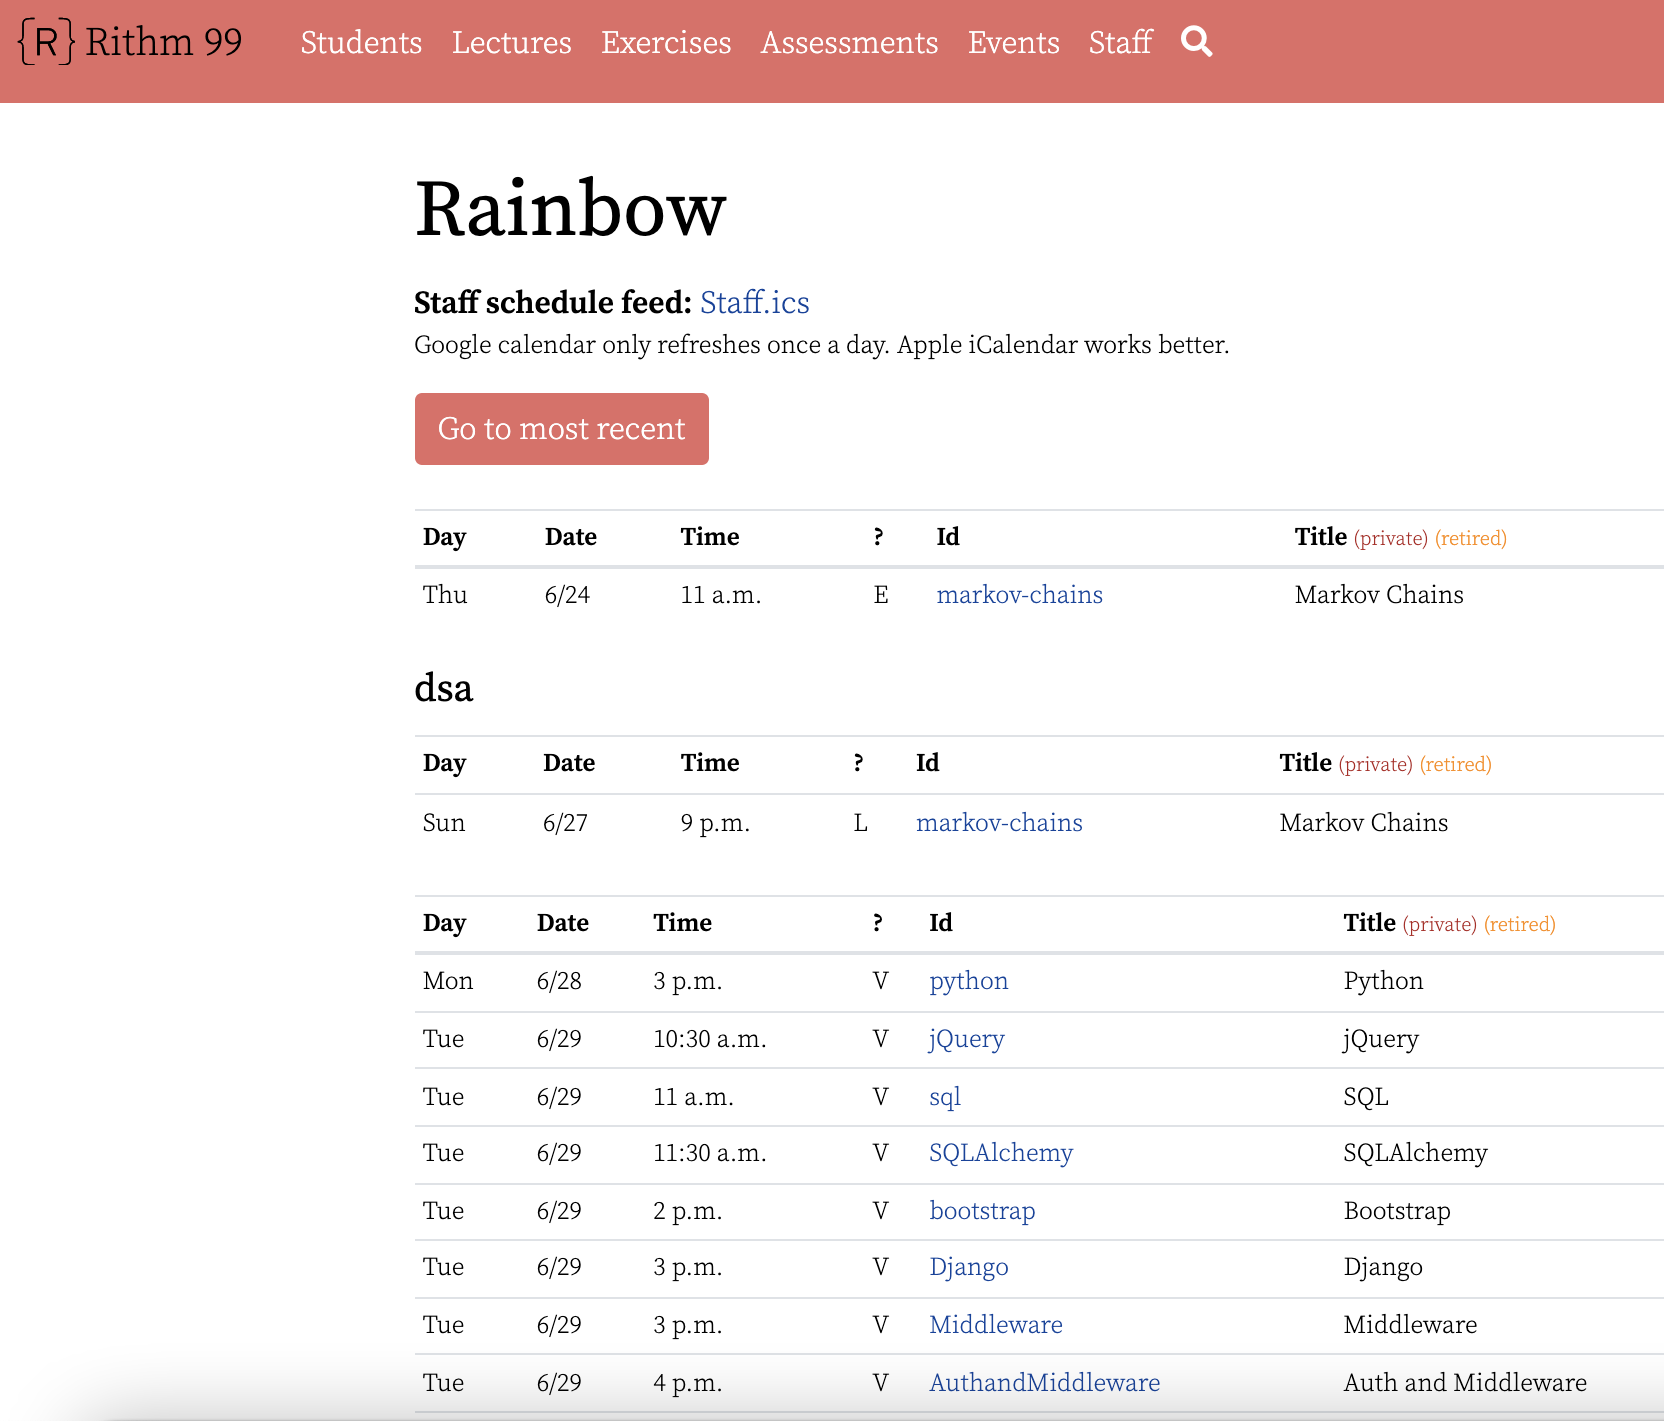
Task: Click the 'SQL' title cell
Action: click(1366, 1097)
